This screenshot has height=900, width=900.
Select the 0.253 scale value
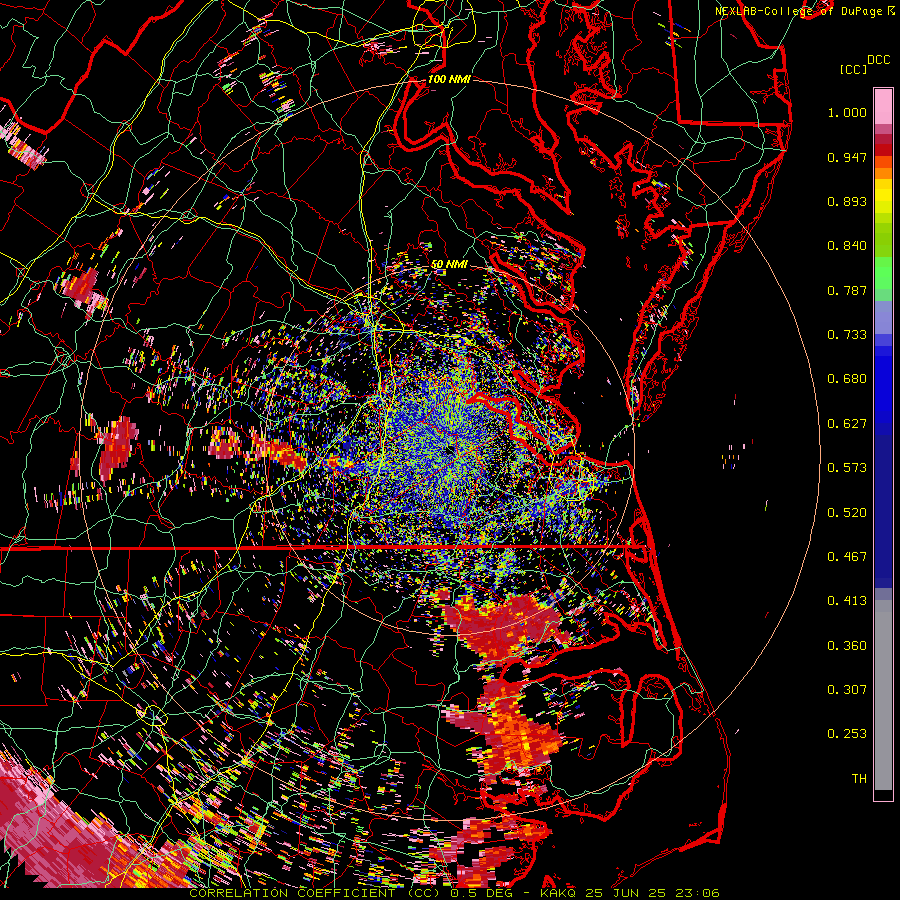point(847,734)
